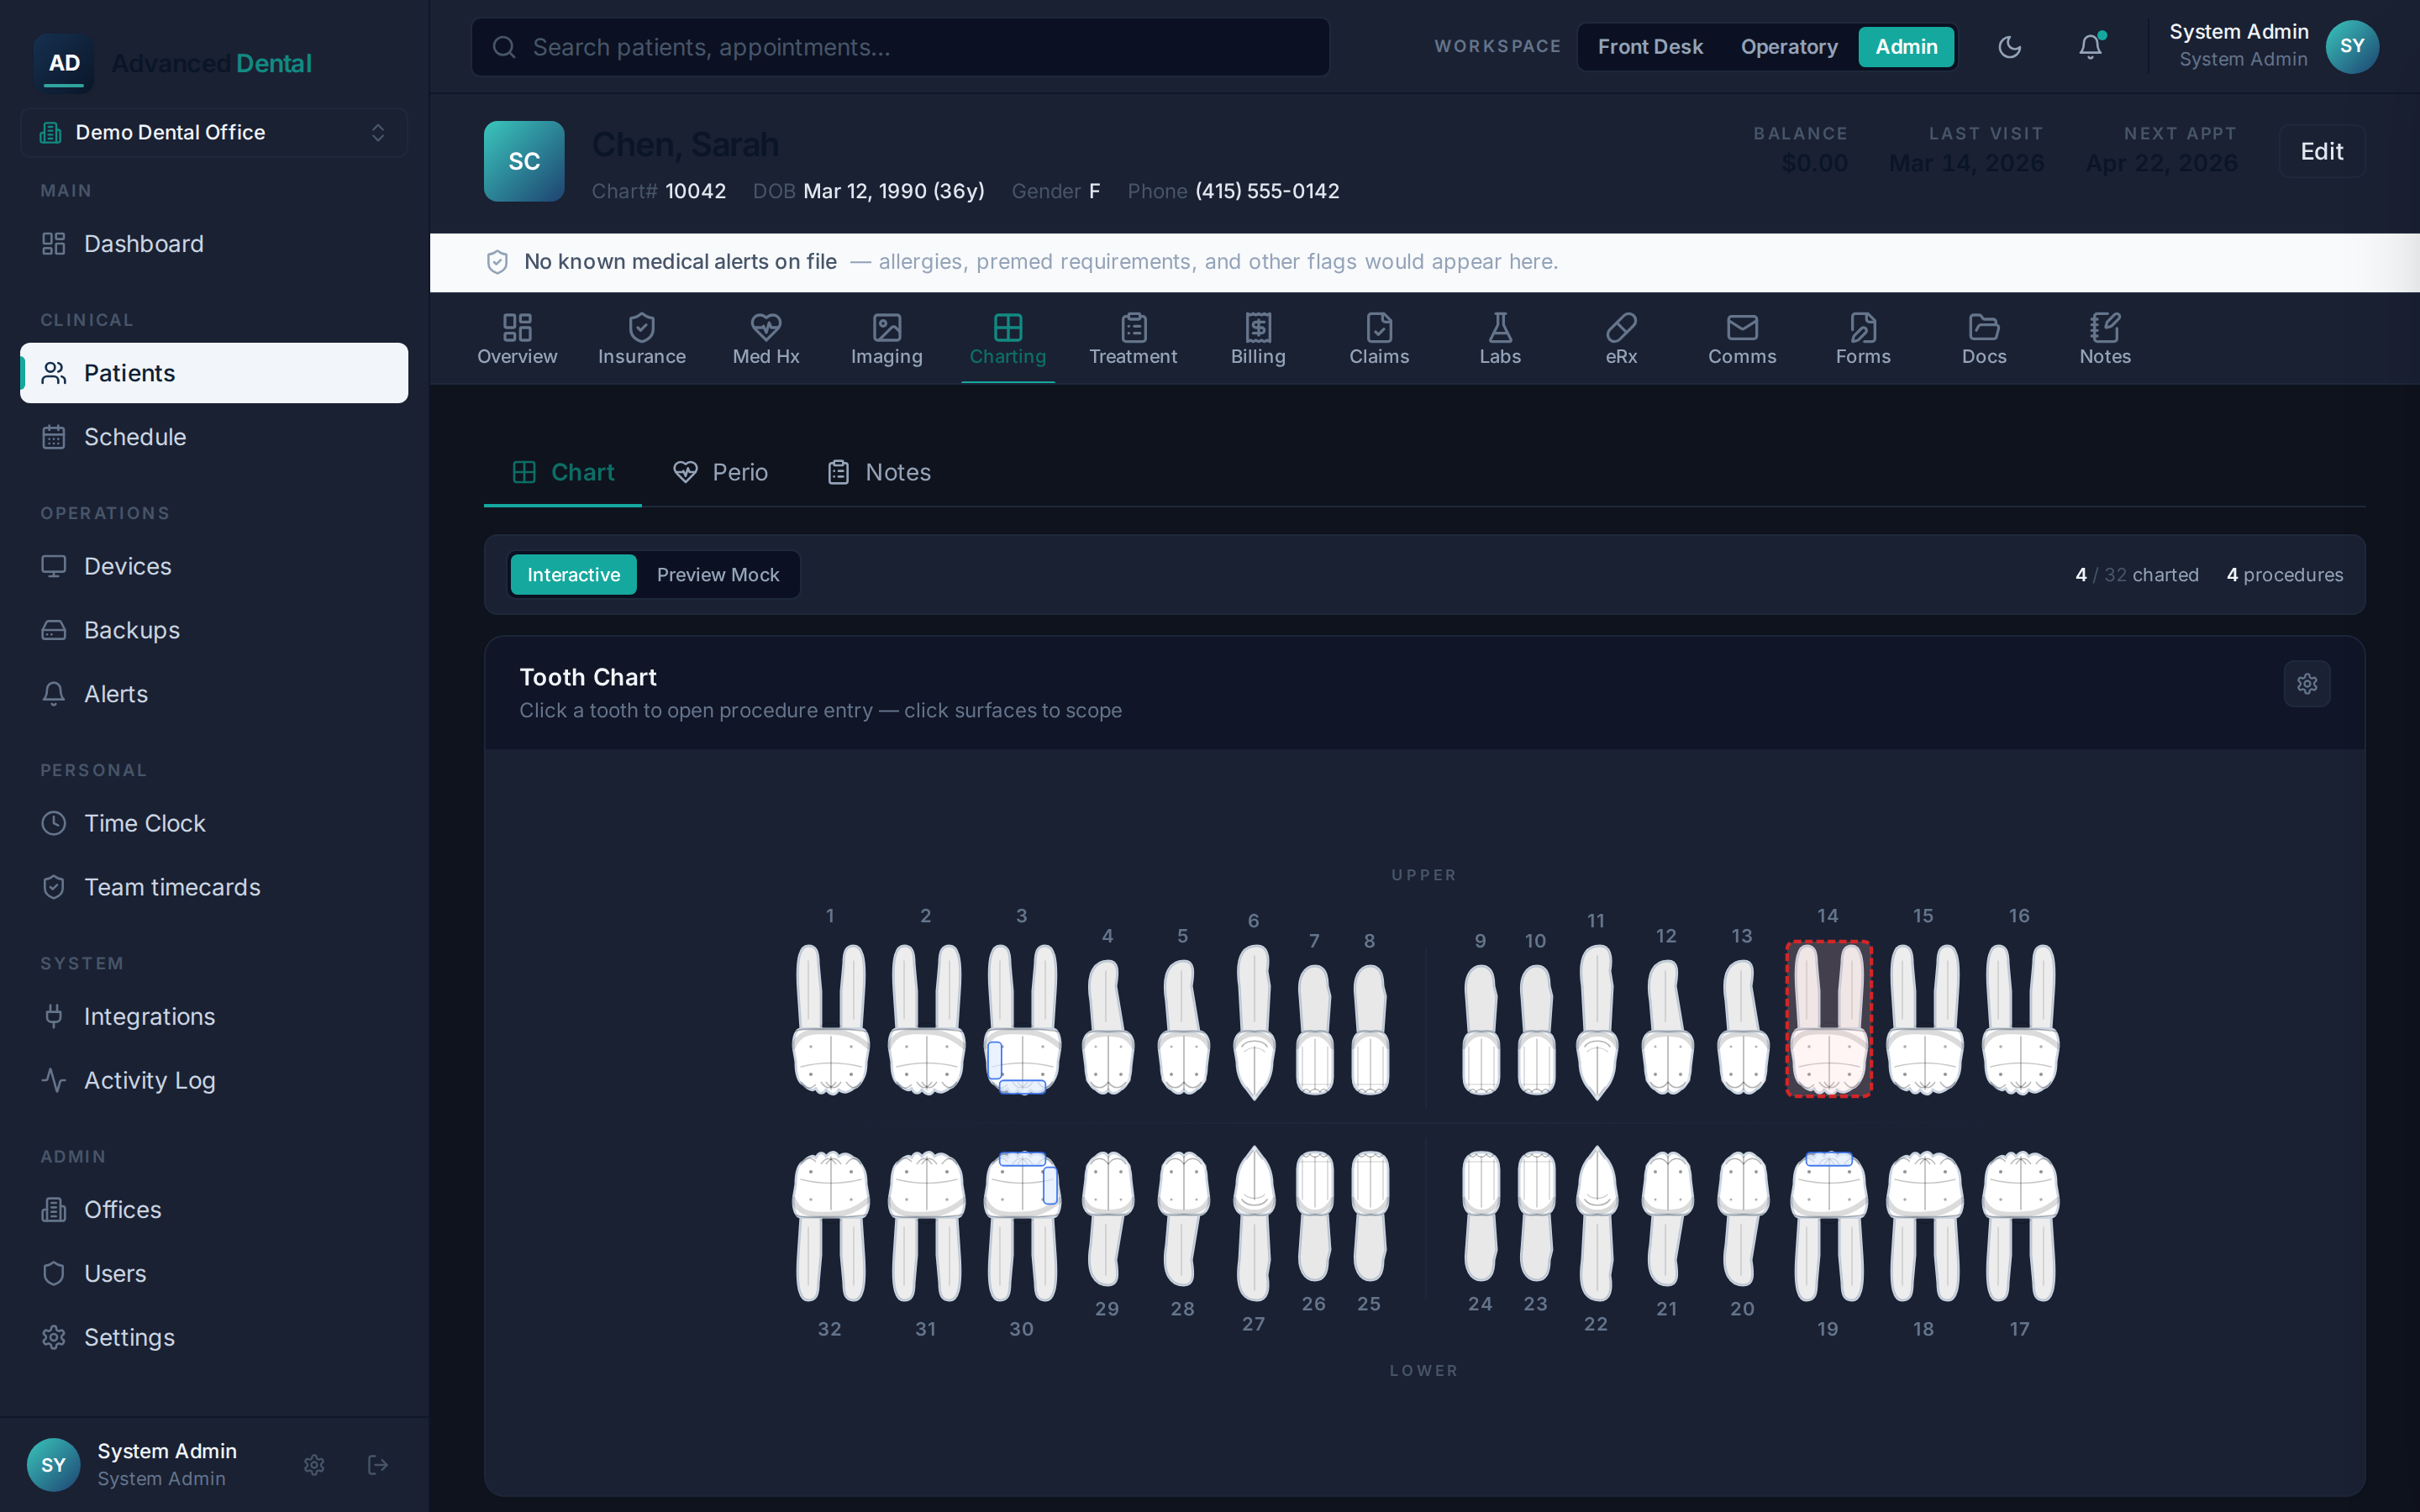The height and width of the screenshot is (1512, 2420).
Task: Select tooth 30 on lower arch
Action: pyautogui.click(x=1021, y=1226)
